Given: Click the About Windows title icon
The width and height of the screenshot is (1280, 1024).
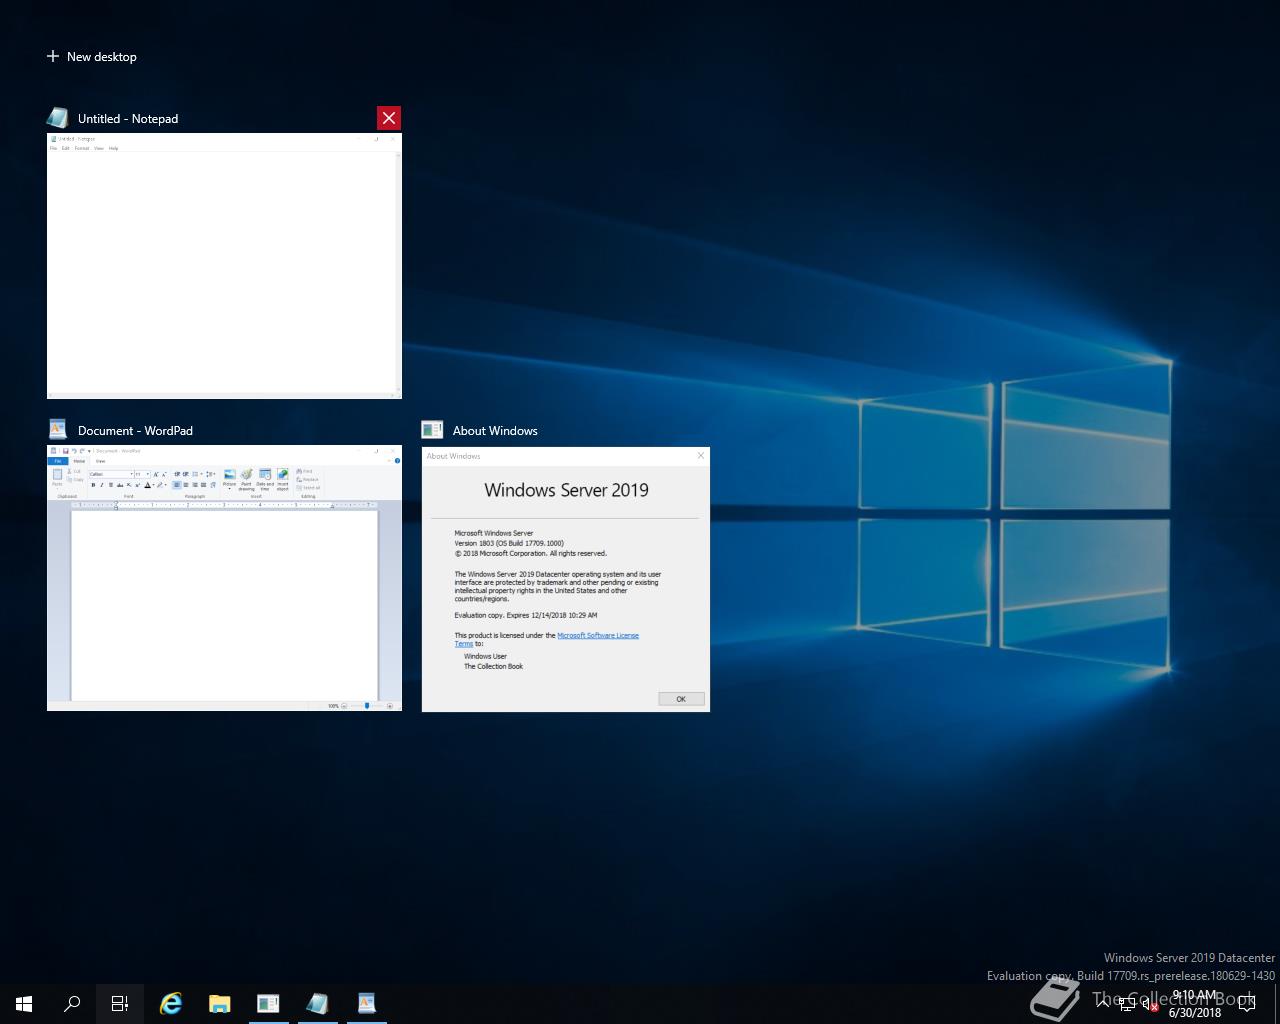Looking at the screenshot, I should coord(432,430).
